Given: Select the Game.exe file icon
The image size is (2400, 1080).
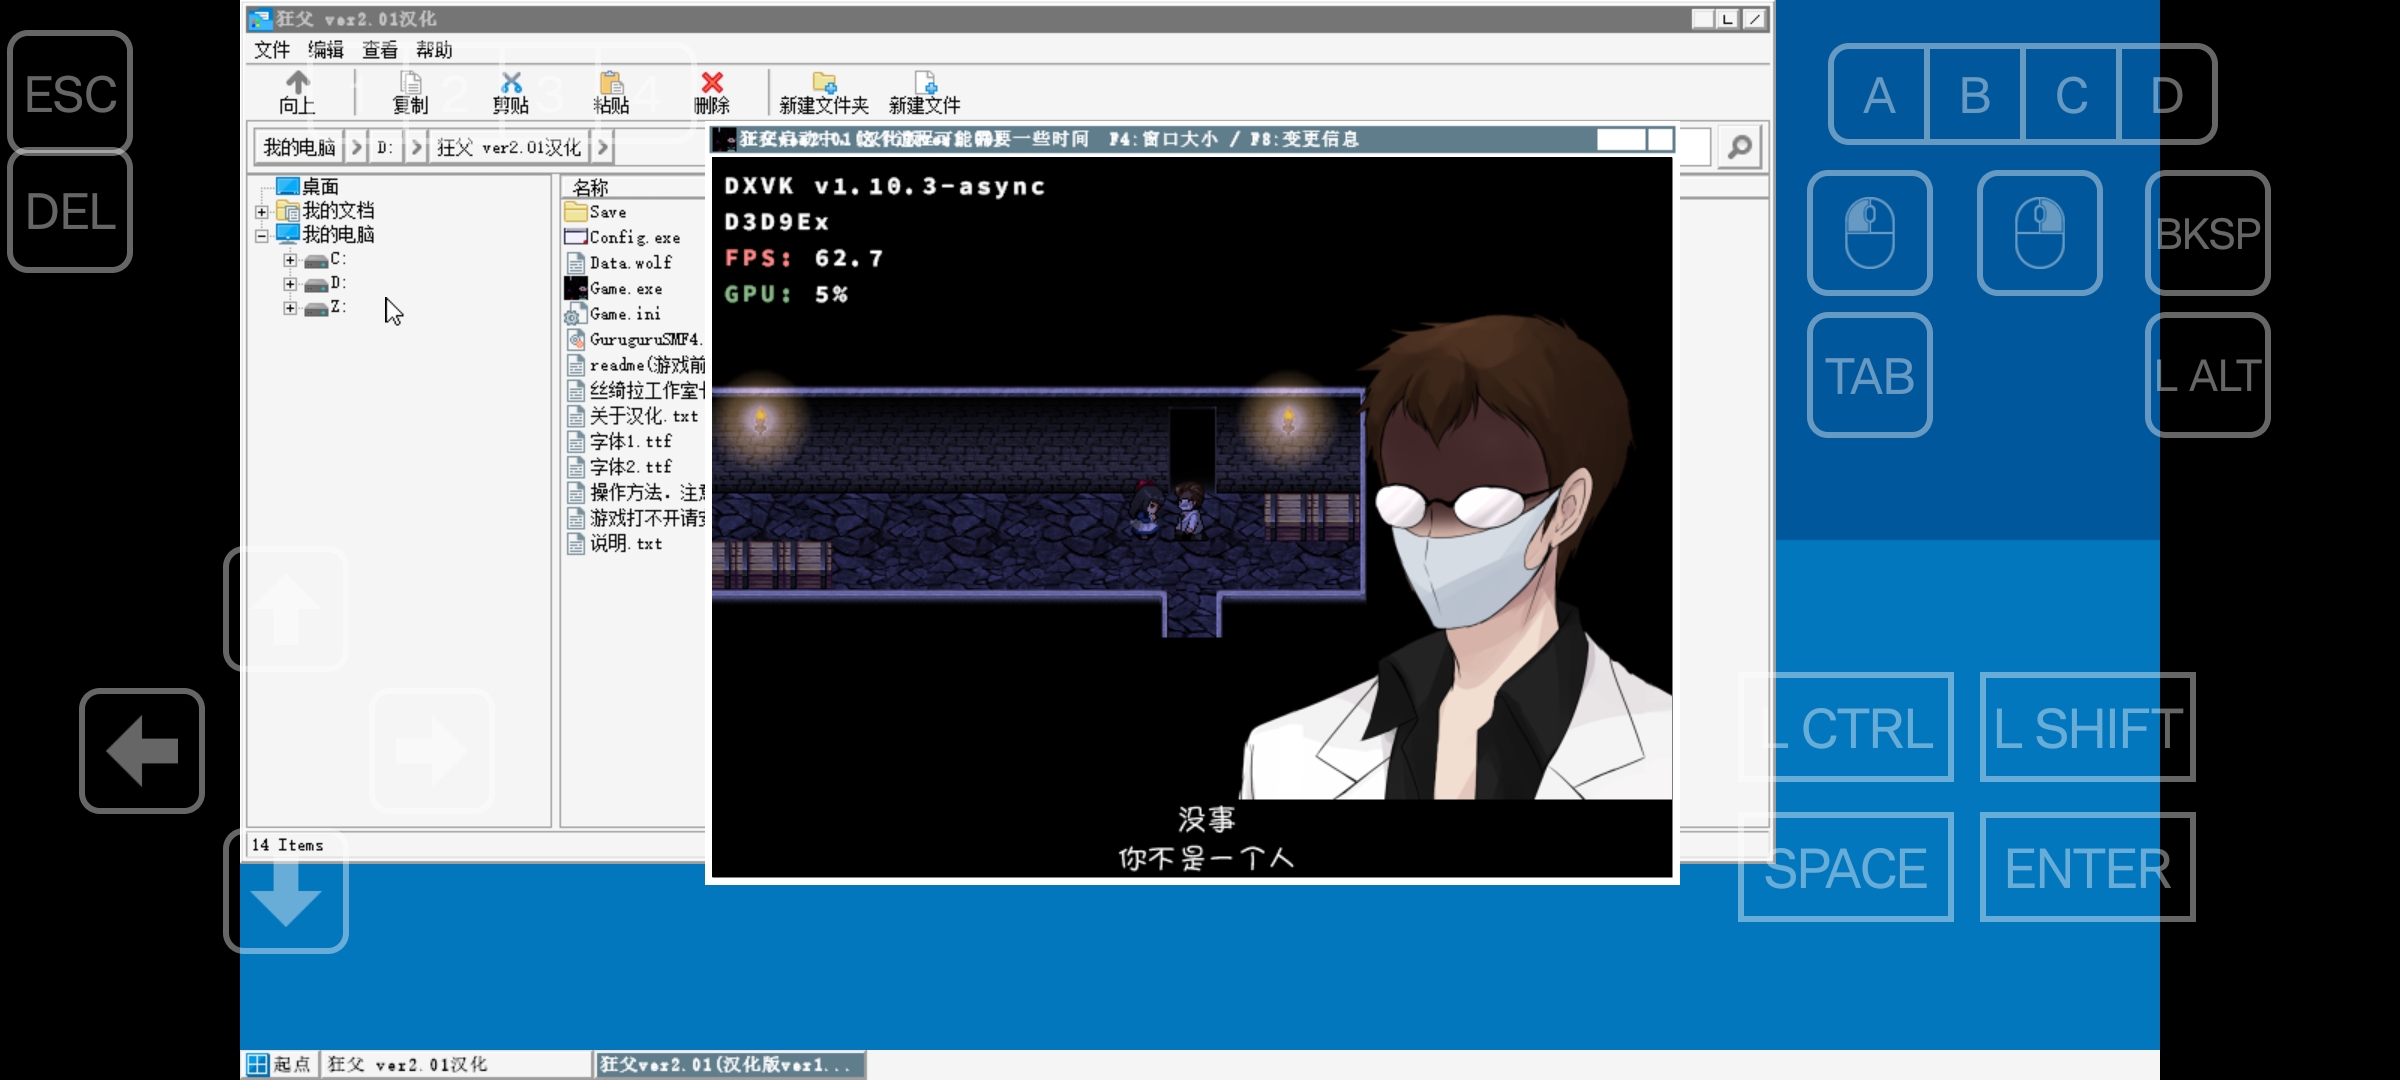Looking at the screenshot, I should (575, 288).
